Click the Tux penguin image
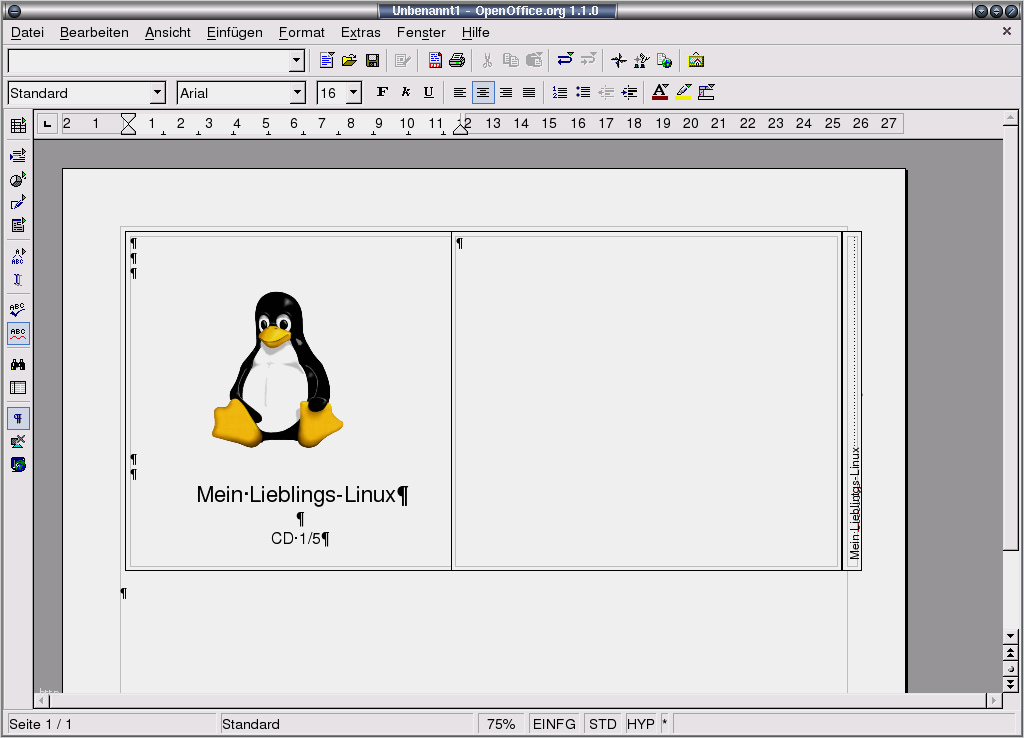The image size is (1024, 738). 277,369
